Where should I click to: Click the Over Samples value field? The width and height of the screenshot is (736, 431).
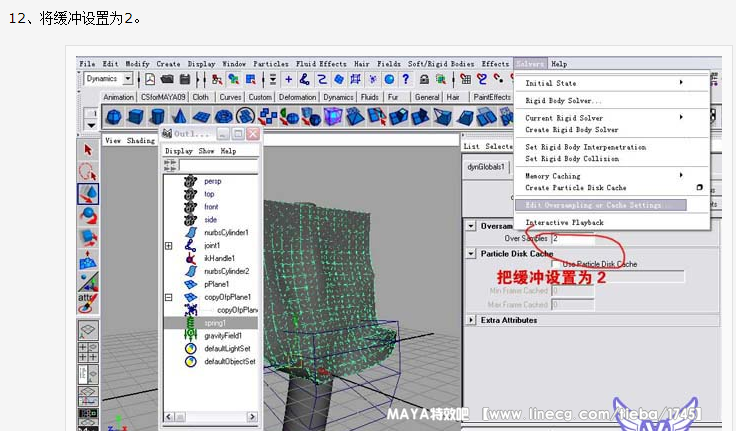tap(573, 239)
